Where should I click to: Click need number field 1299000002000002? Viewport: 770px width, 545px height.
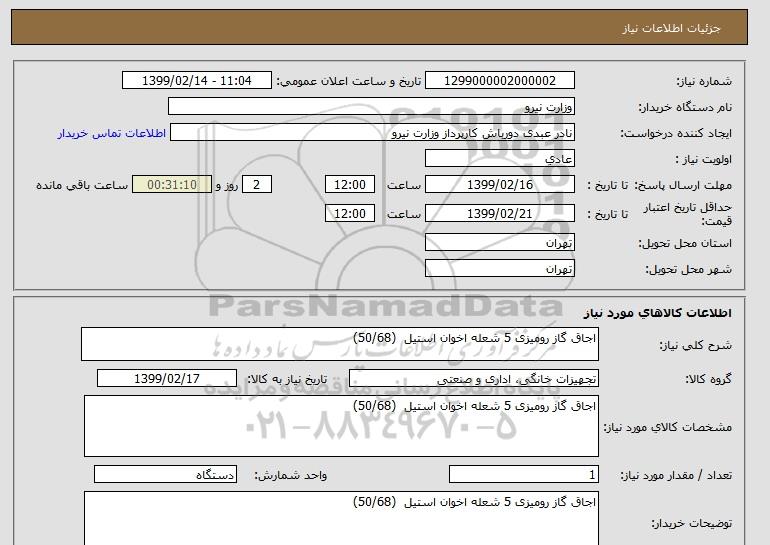[499, 81]
